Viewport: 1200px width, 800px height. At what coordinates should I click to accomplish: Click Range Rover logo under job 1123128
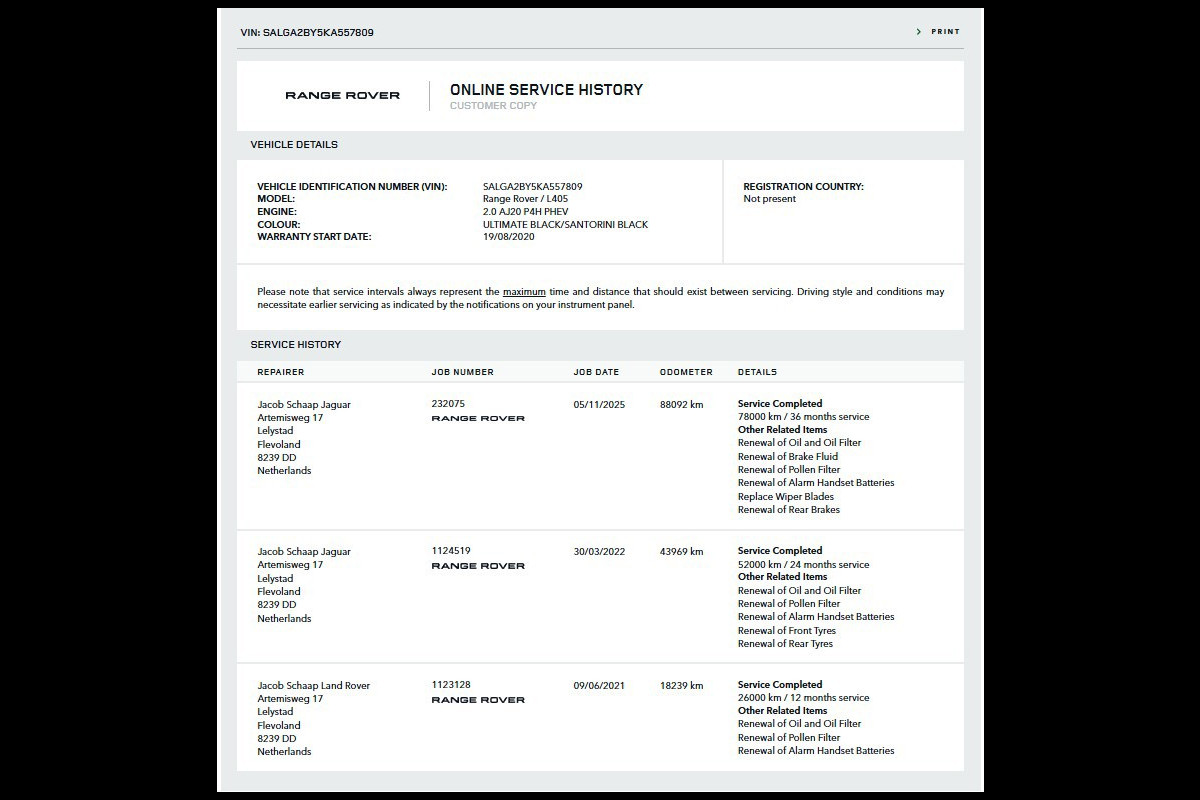click(478, 700)
